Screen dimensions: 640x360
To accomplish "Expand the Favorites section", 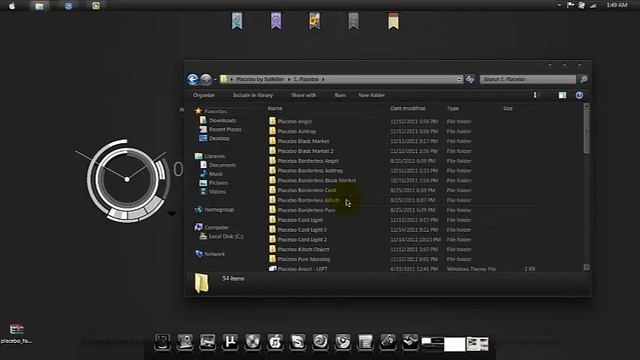I will (216, 111).
